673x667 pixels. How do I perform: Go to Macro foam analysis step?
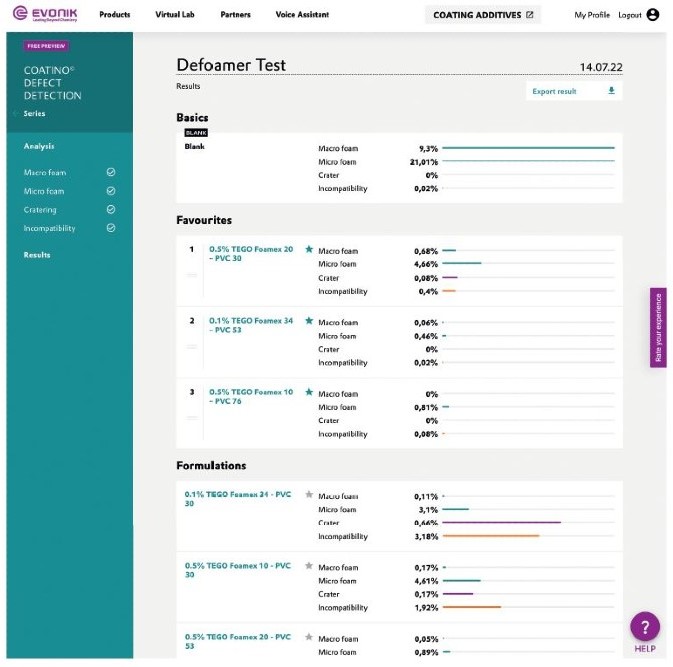pos(45,173)
